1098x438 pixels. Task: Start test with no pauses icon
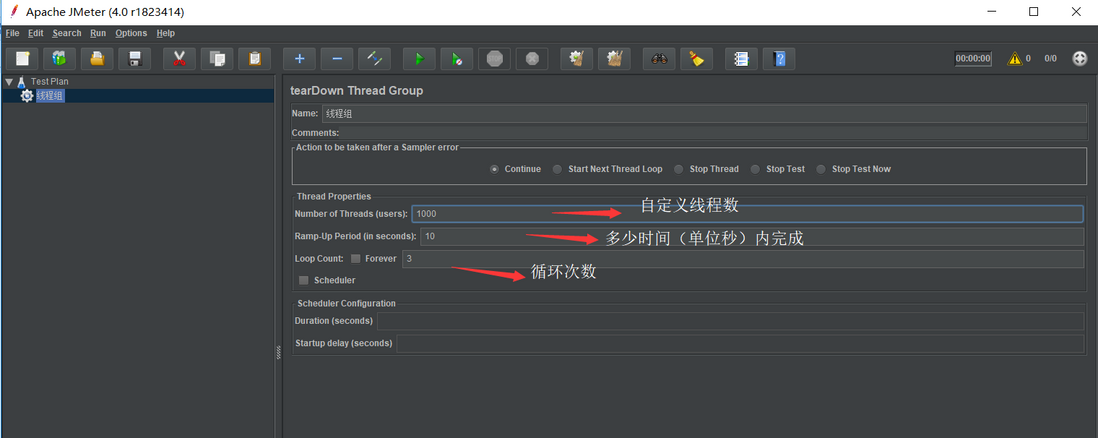point(457,59)
